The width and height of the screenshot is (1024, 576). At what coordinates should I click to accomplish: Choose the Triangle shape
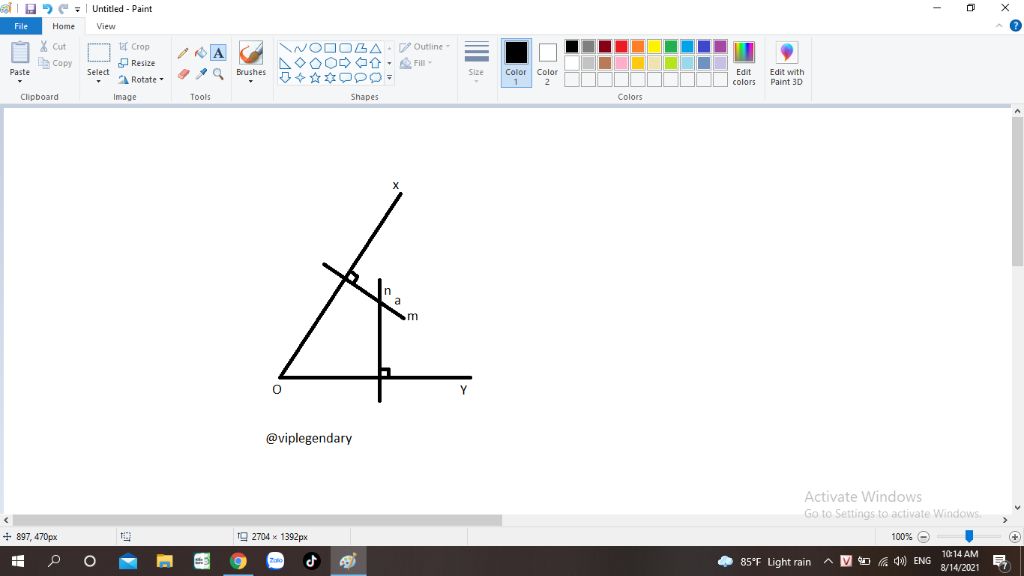(x=376, y=48)
